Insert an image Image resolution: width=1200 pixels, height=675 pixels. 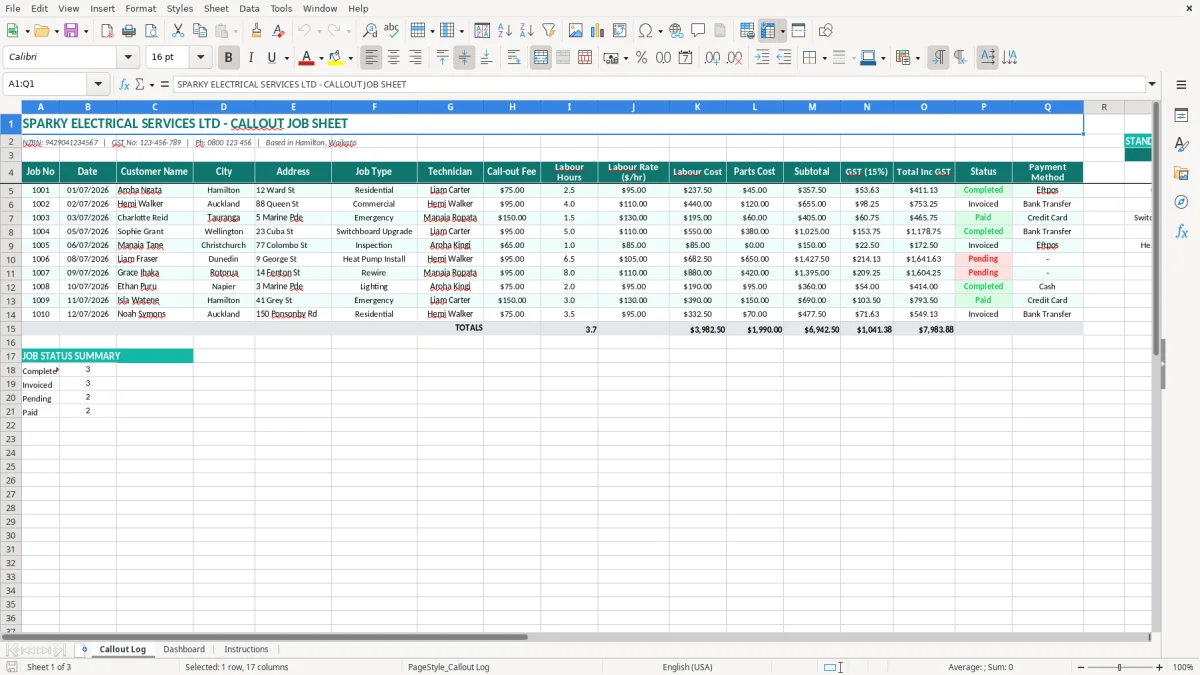(x=576, y=31)
